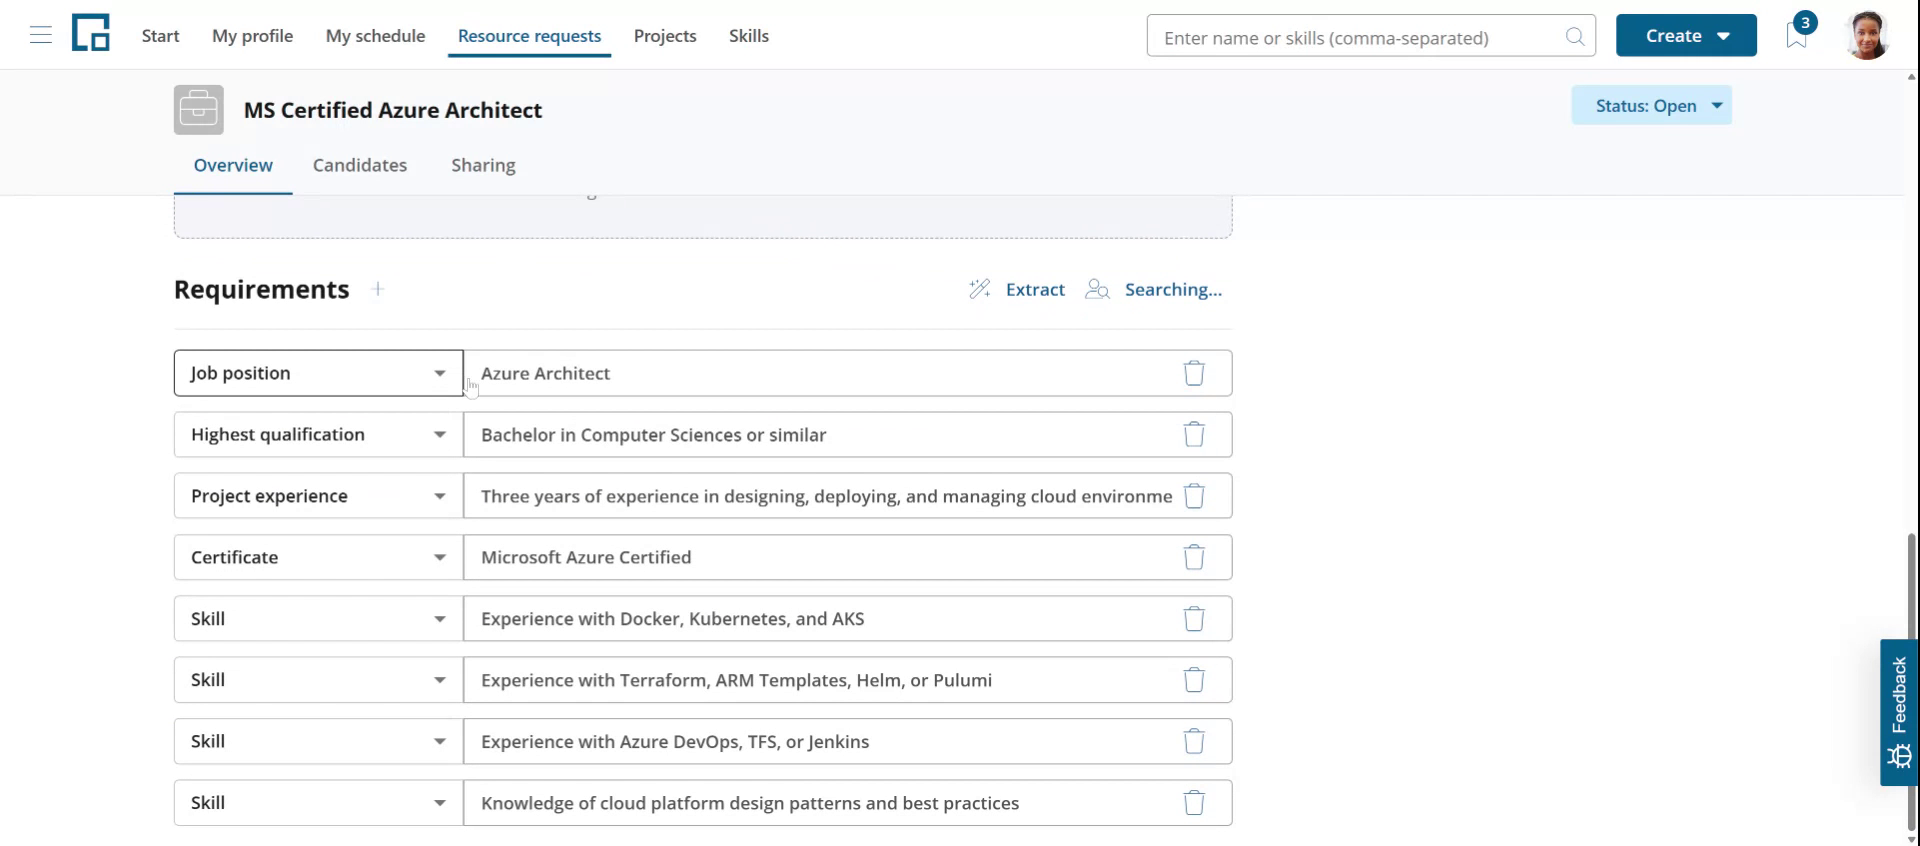
Task: Open the Skill dropdown for Docker row
Action: coord(318,619)
